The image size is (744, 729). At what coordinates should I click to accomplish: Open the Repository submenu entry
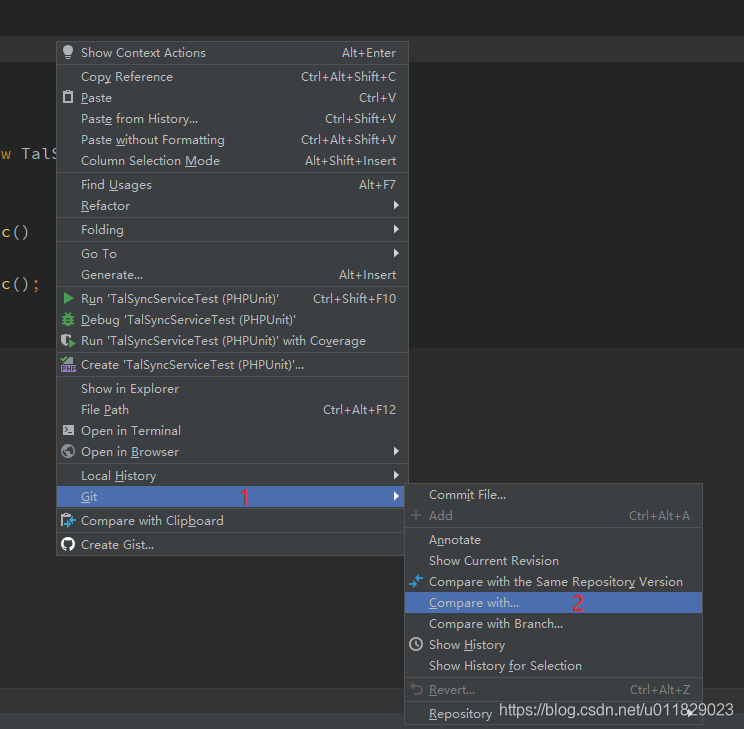tap(553, 713)
